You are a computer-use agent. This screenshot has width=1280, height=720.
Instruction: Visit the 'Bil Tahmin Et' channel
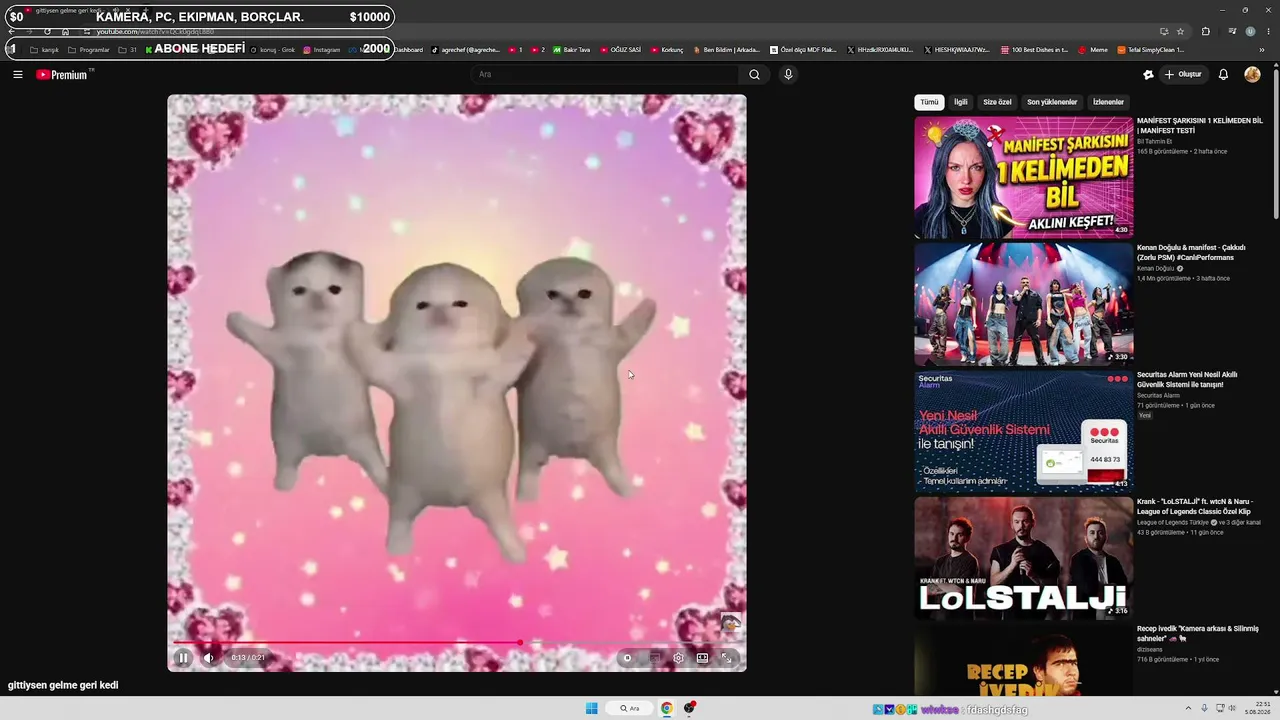point(1154,141)
